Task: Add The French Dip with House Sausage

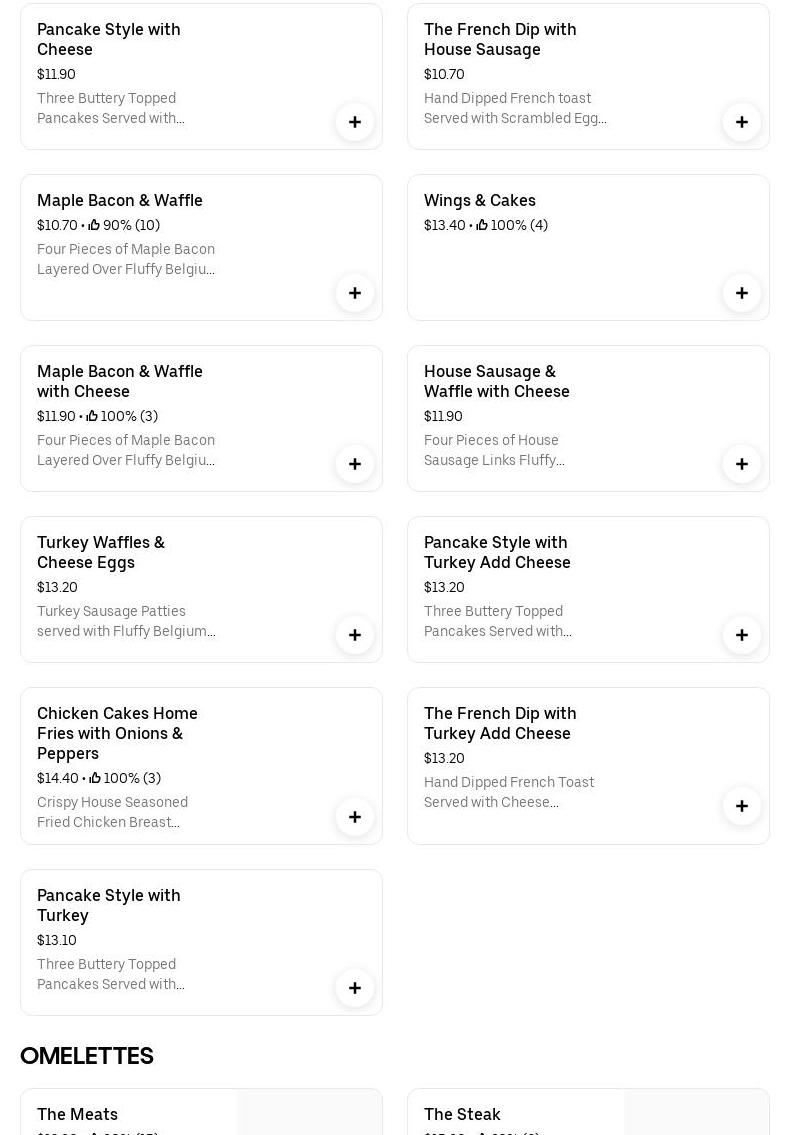Action: tap(742, 122)
